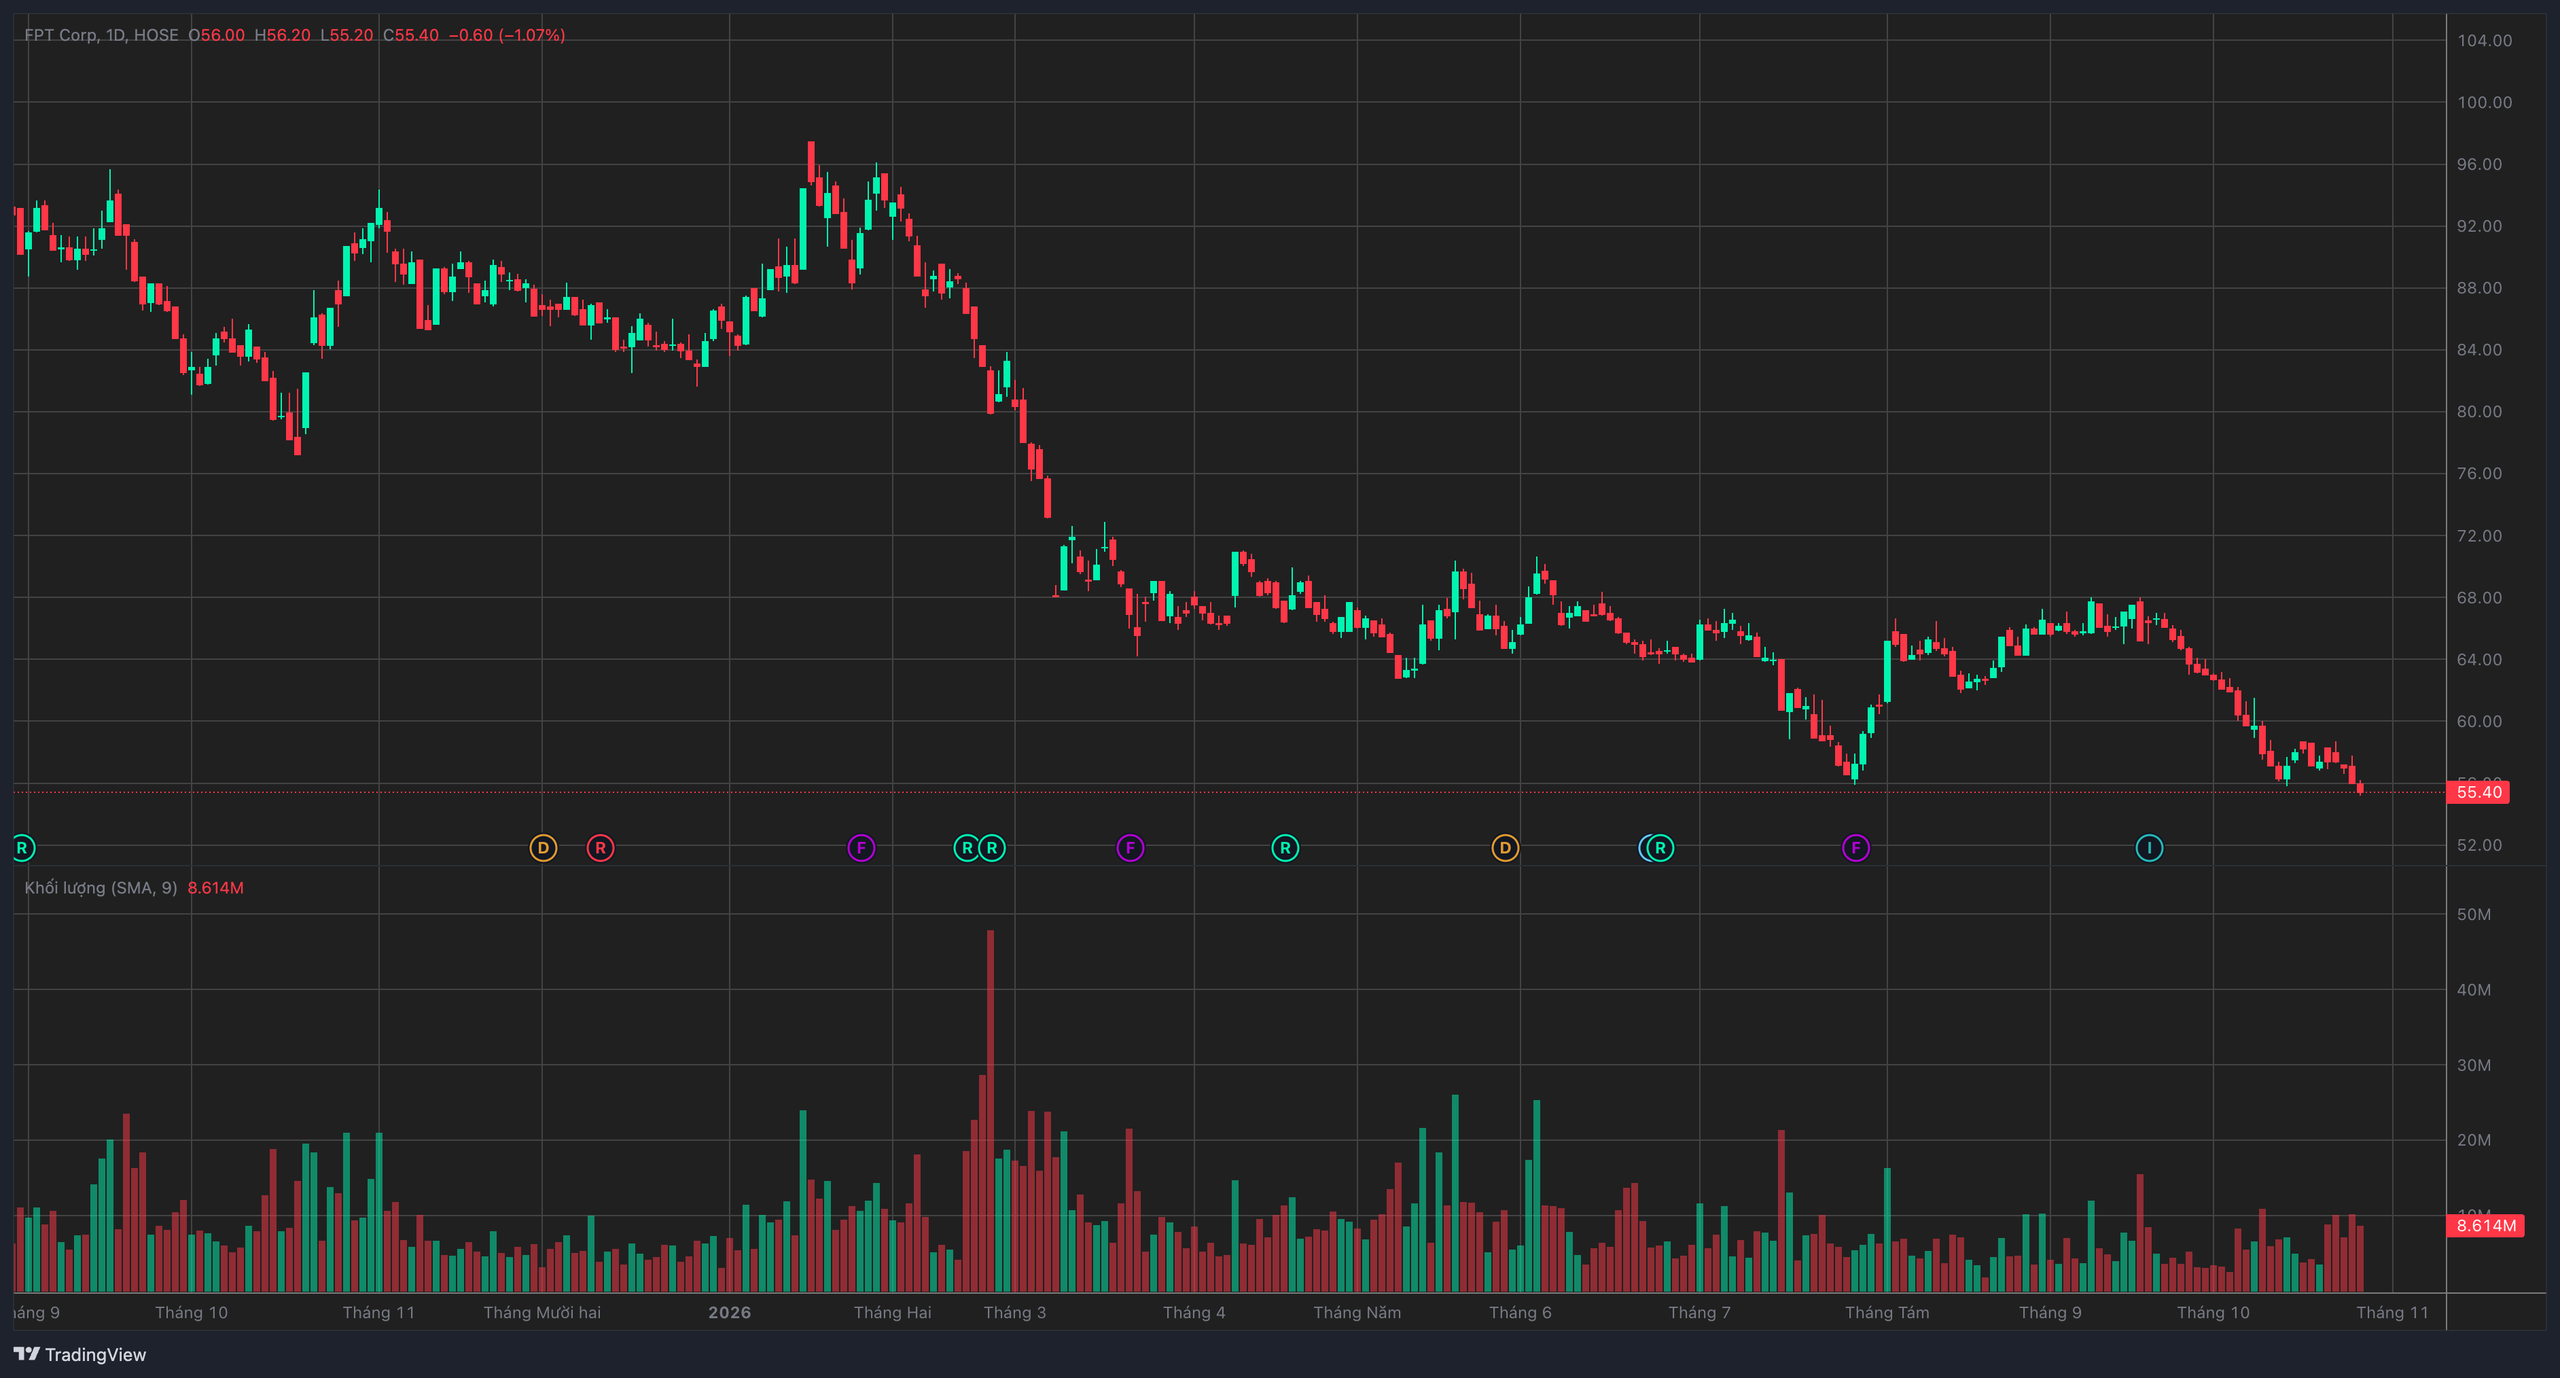Image resolution: width=2560 pixels, height=1378 pixels.
Task: Click the teal R marker nearest Tháng 3
Action: (x=992, y=848)
